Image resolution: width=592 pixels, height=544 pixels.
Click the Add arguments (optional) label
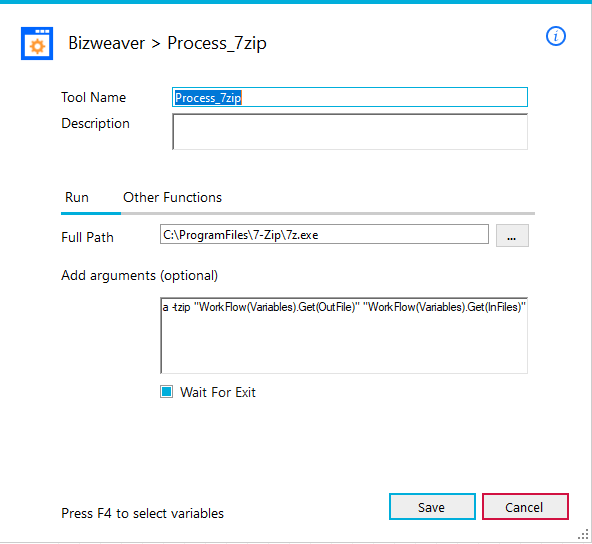(x=140, y=276)
